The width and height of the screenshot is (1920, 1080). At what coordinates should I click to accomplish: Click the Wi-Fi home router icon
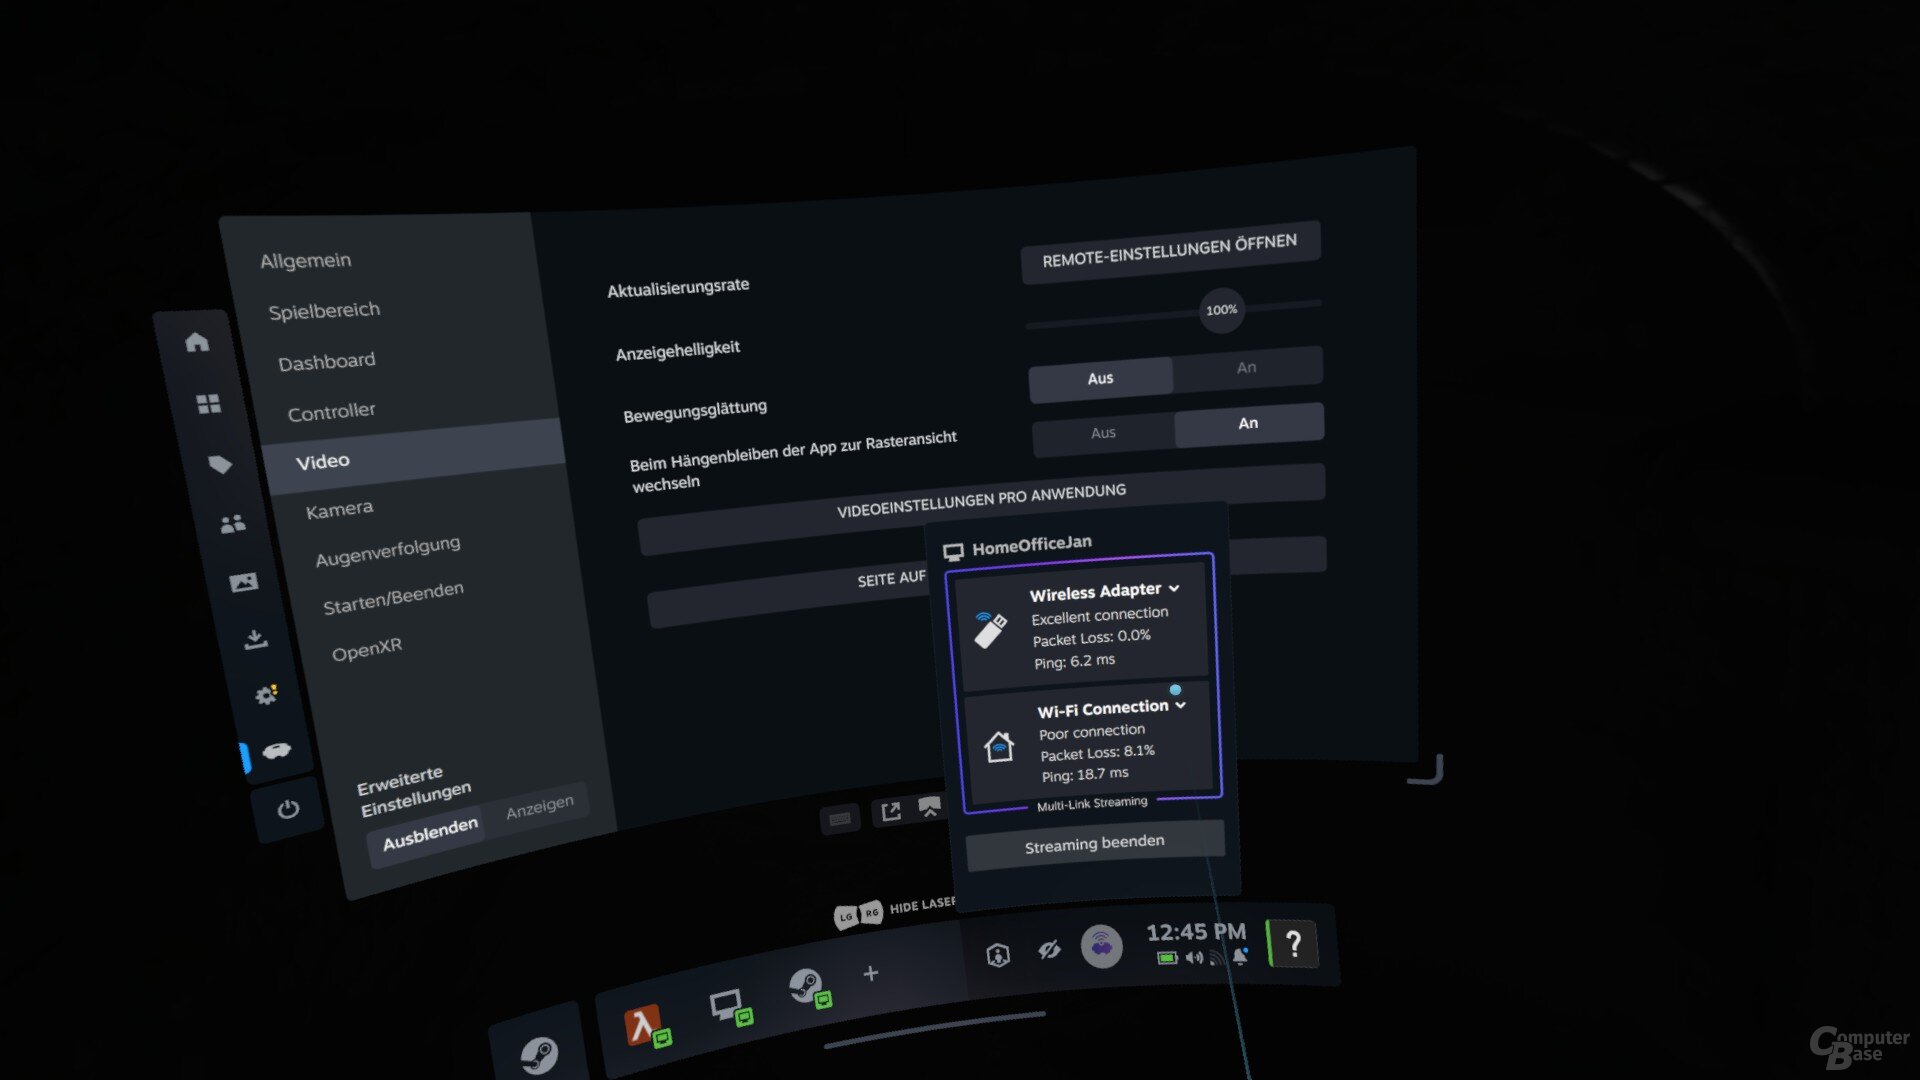tap(999, 746)
